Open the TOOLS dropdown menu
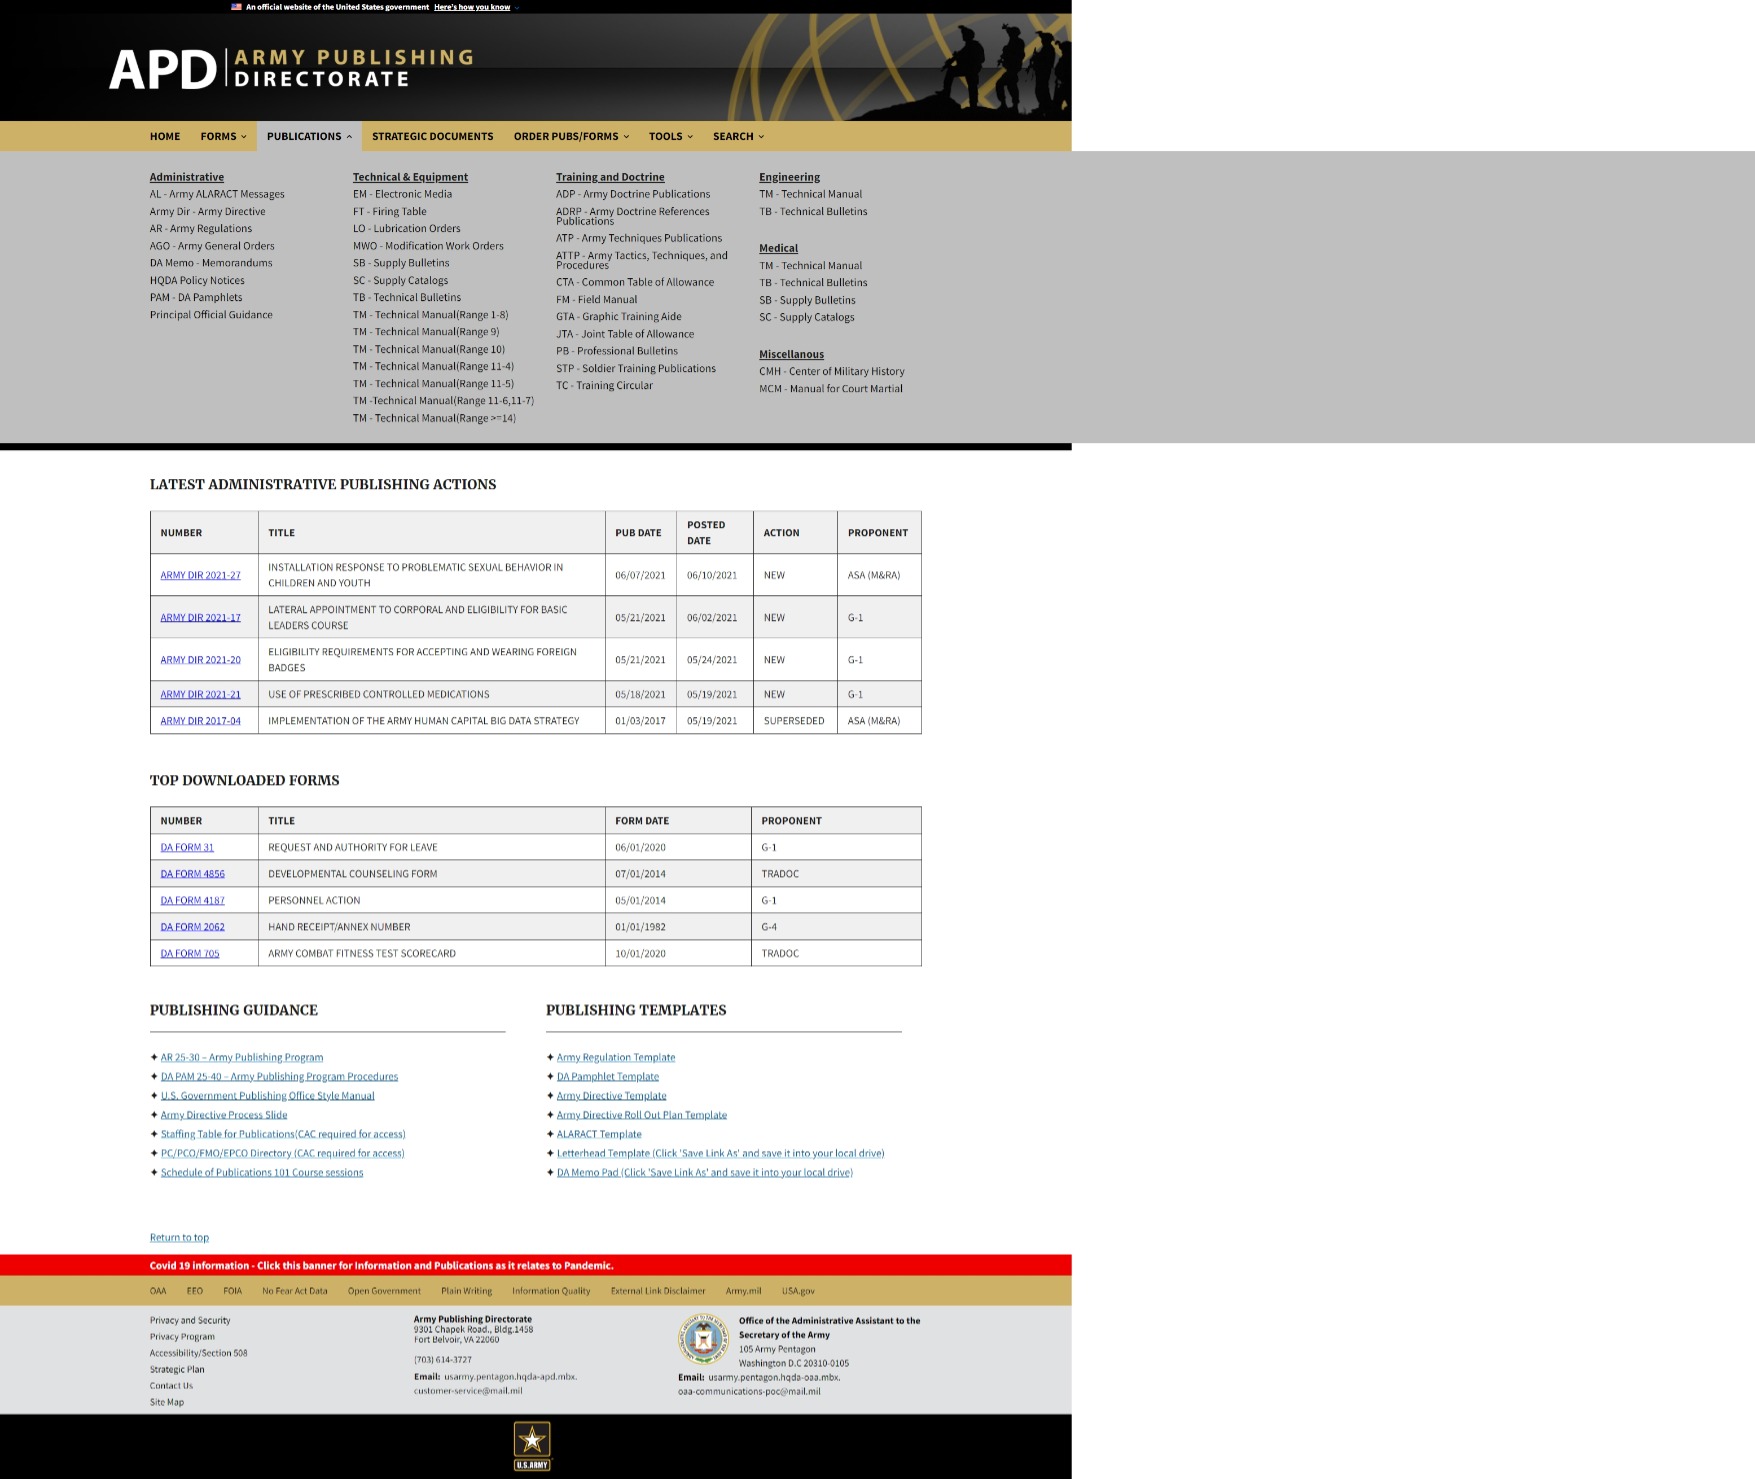The width and height of the screenshot is (1755, 1479). [670, 136]
